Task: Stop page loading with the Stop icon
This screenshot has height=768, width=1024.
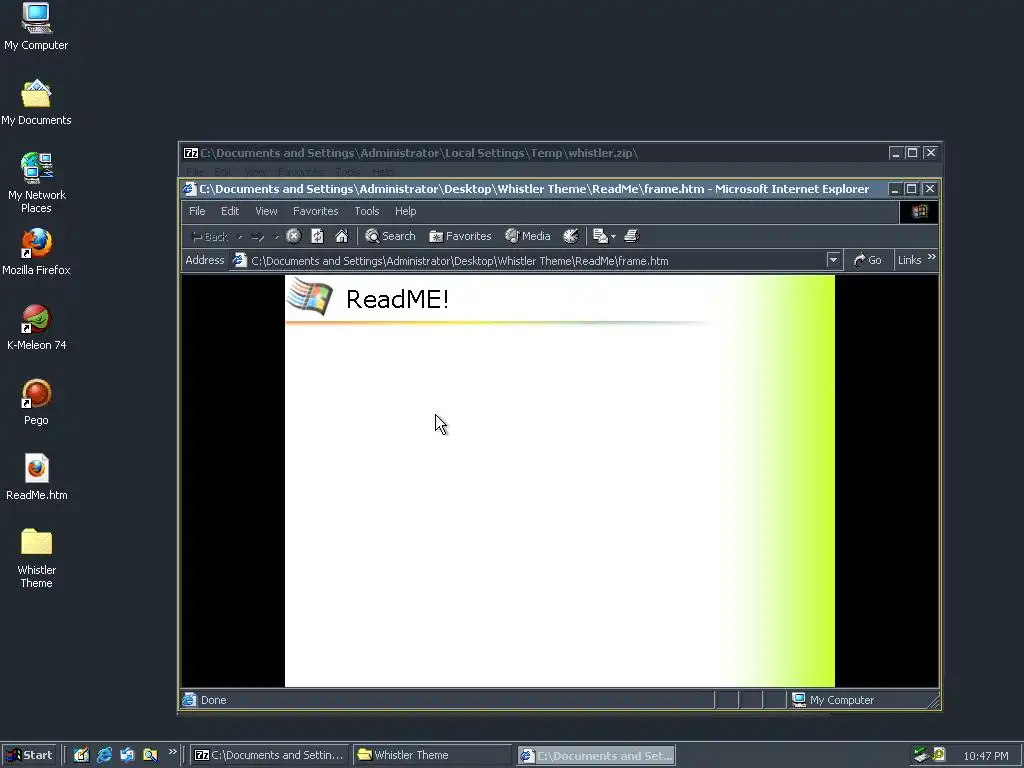Action: coord(294,236)
